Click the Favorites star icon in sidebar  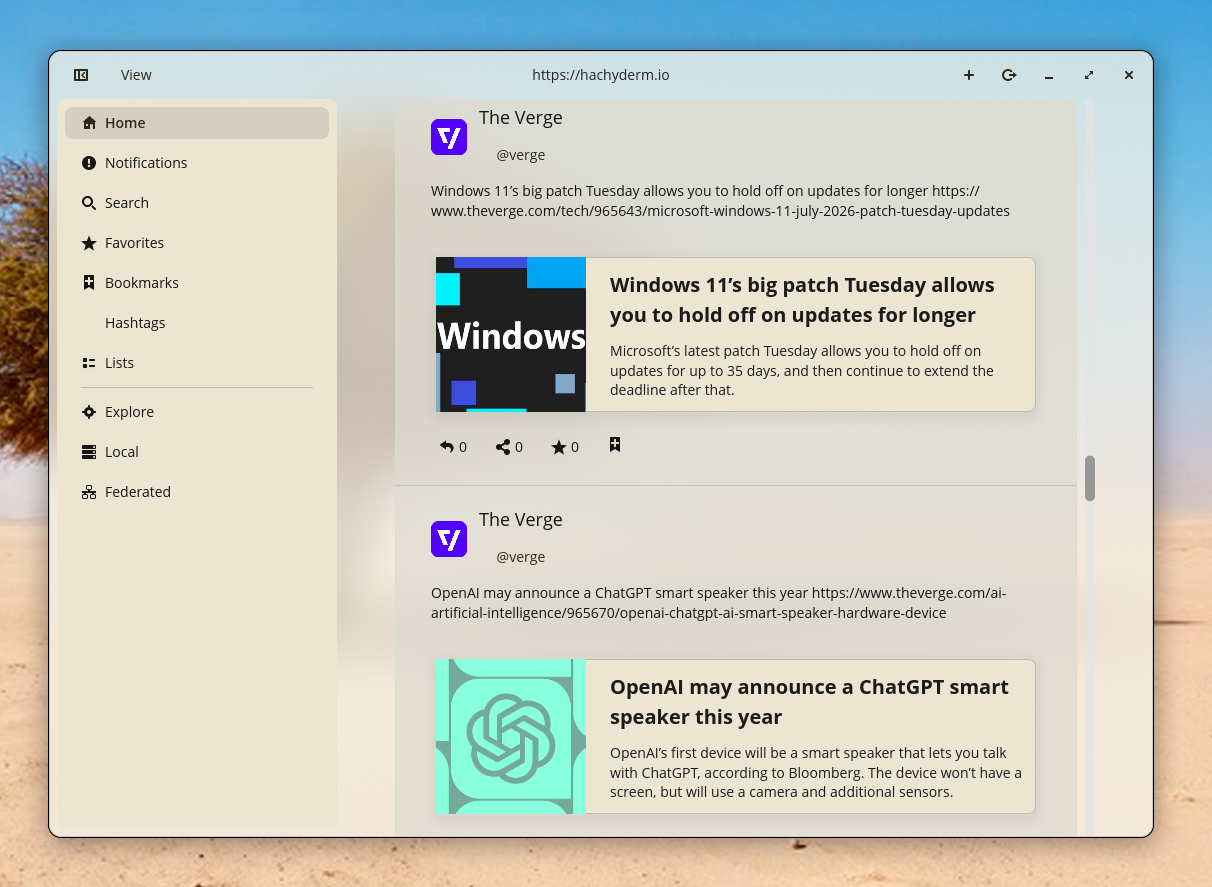click(x=89, y=243)
